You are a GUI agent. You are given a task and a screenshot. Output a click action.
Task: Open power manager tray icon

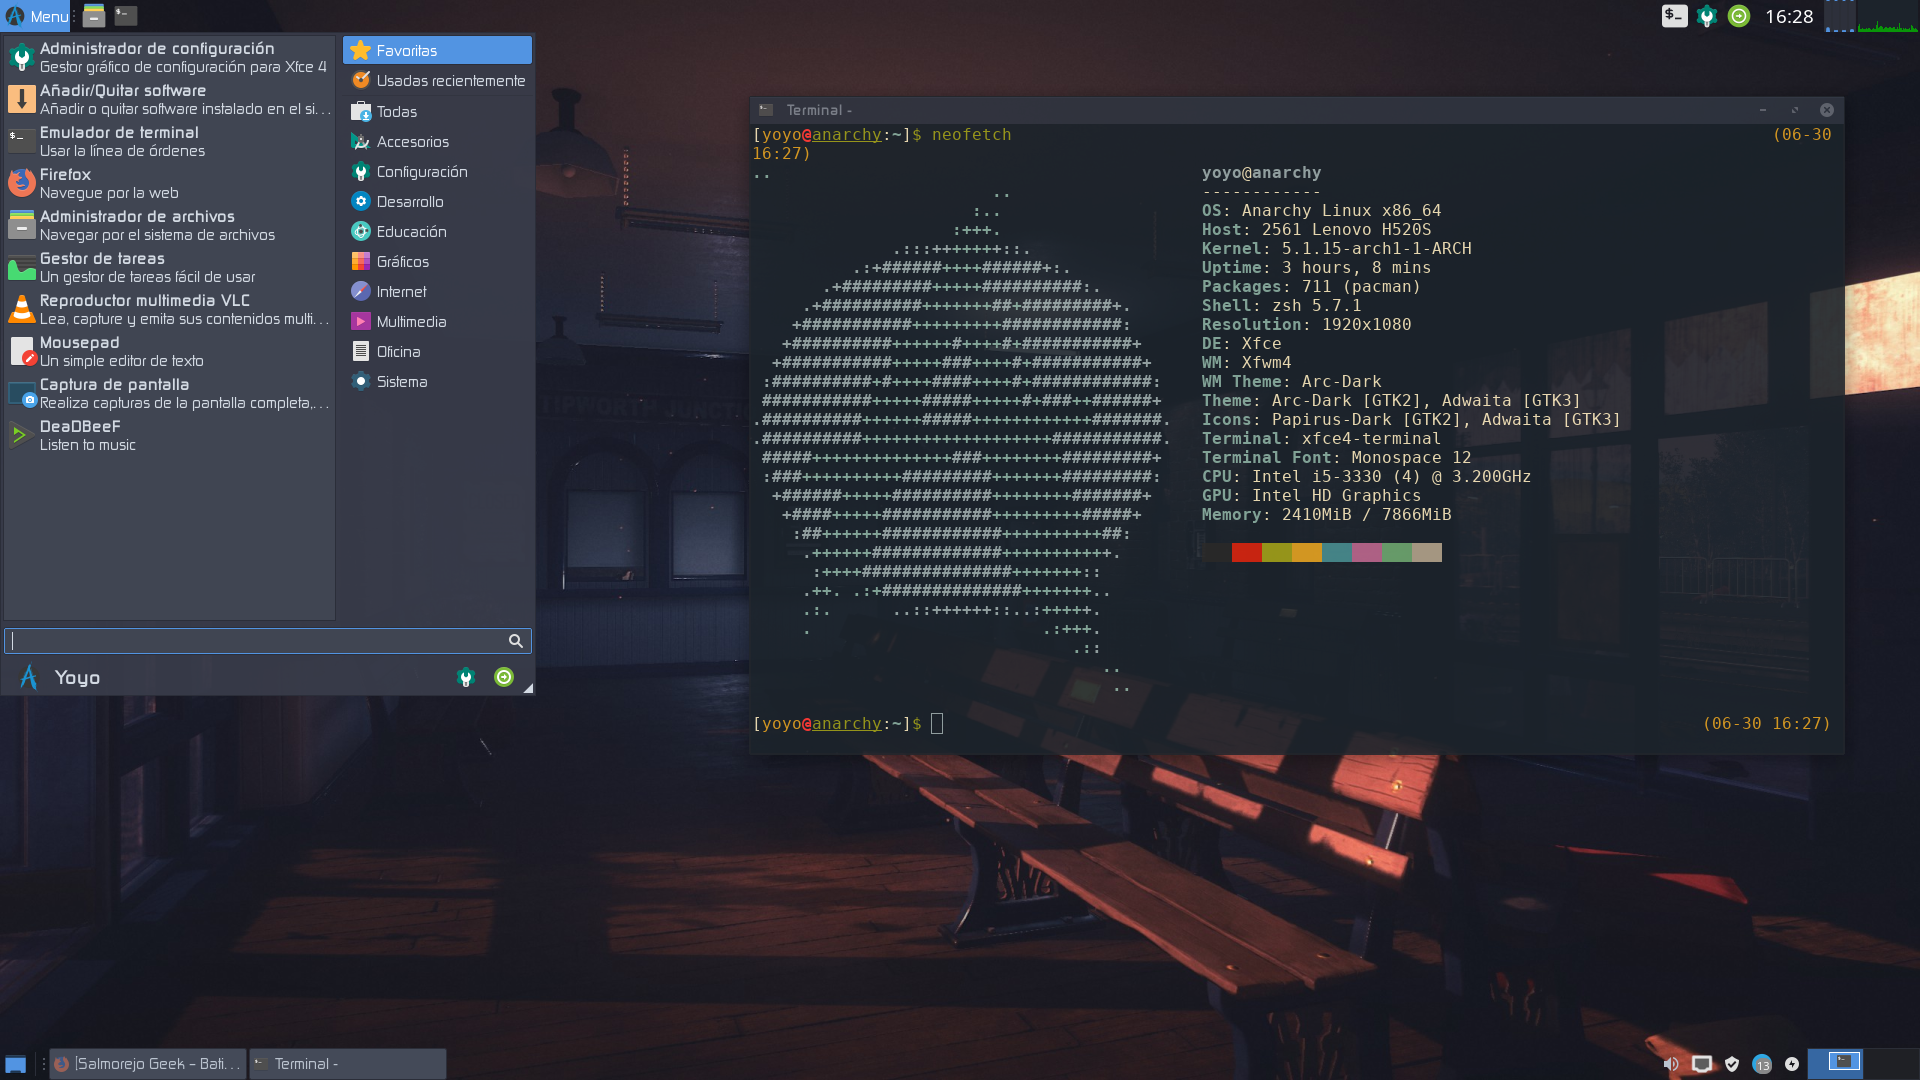pyautogui.click(x=1792, y=1064)
